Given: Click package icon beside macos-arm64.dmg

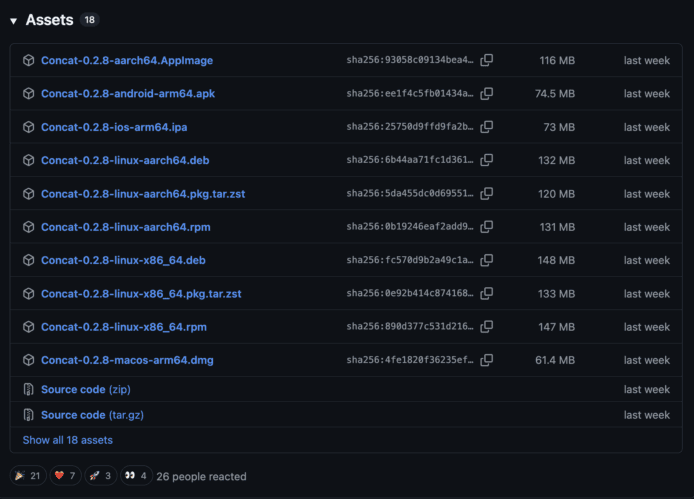Looking at the screenshot, I should click(28, 360).
